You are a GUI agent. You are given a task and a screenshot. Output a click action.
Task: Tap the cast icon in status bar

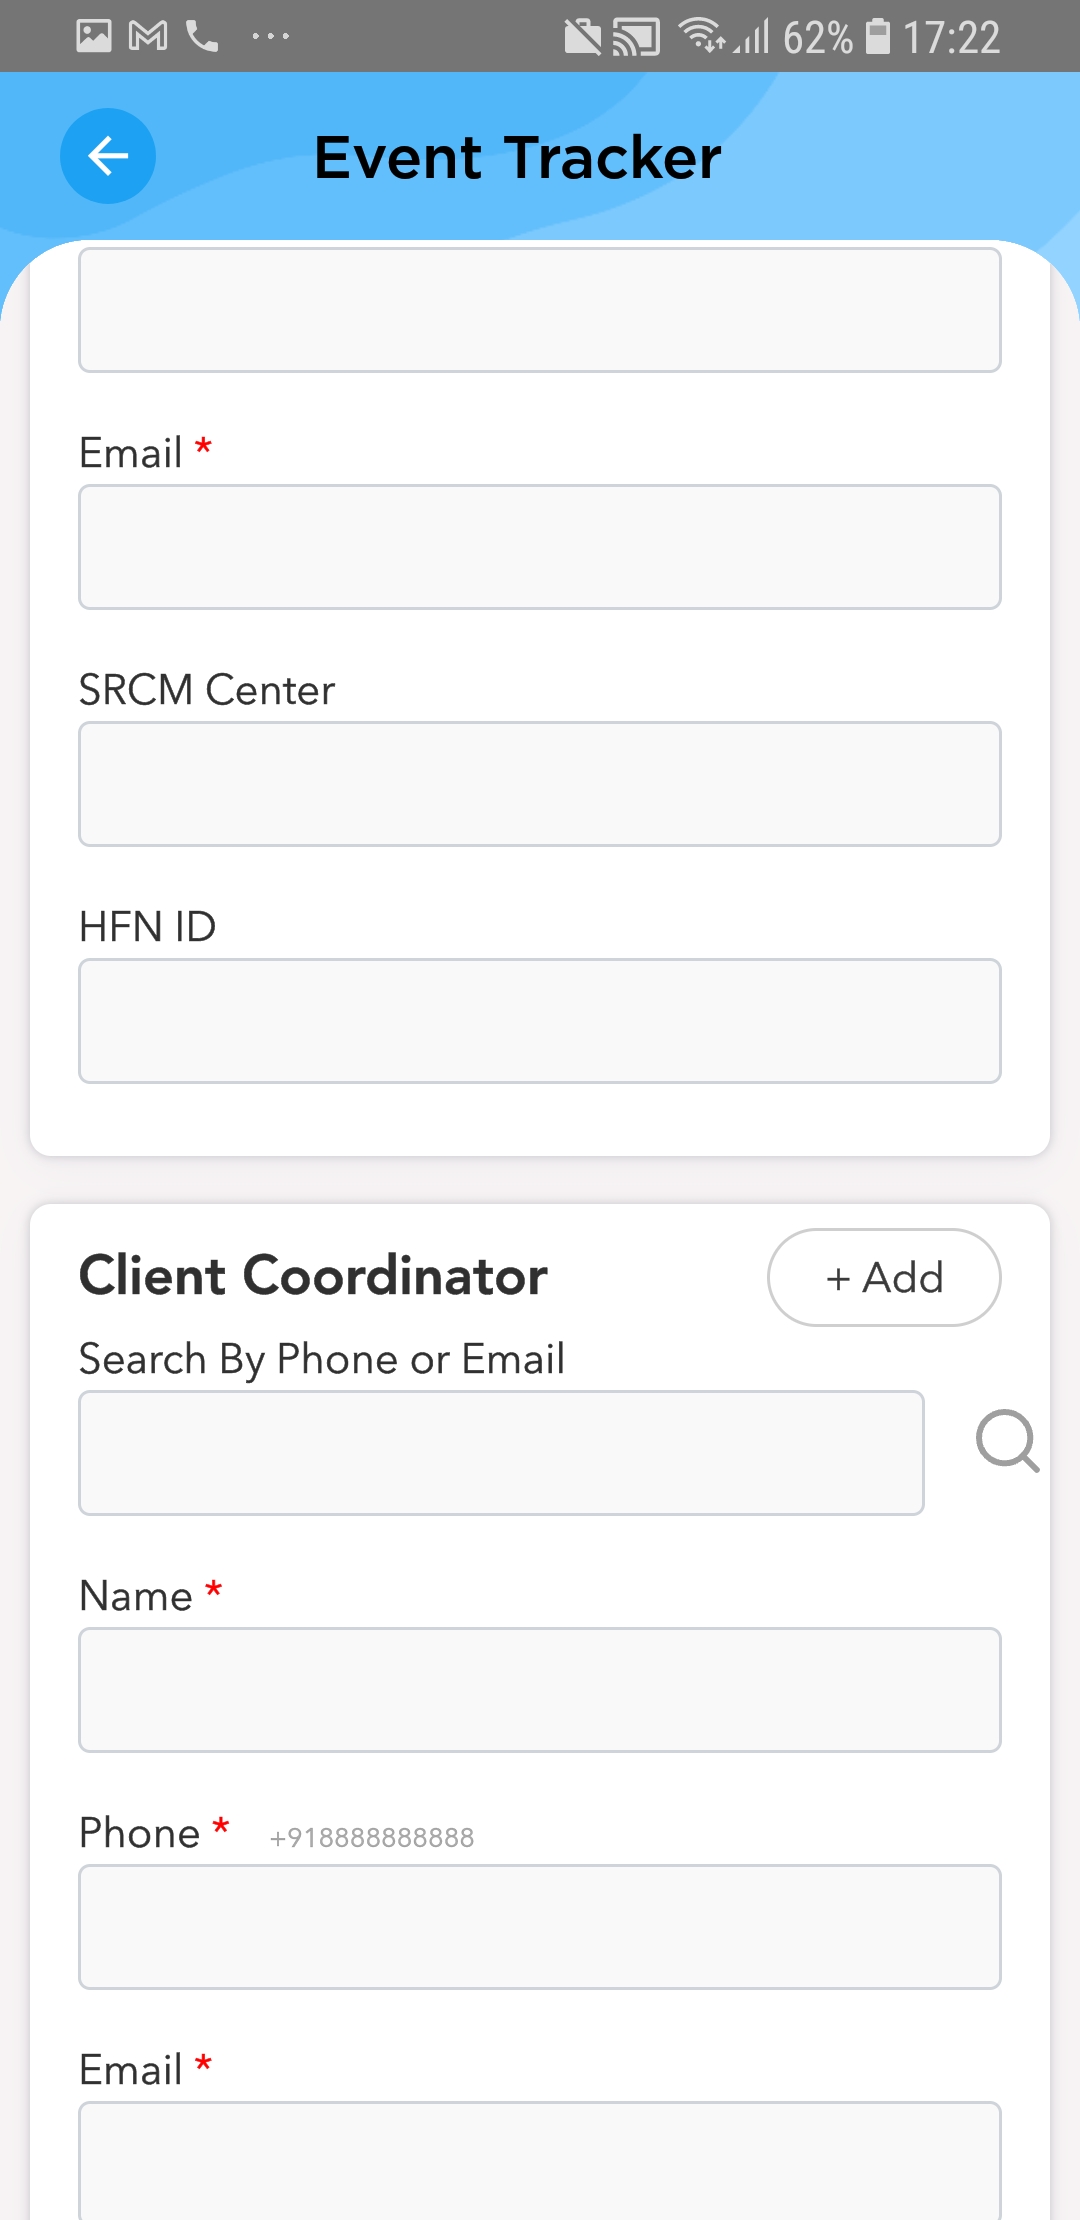coord(637,38)
